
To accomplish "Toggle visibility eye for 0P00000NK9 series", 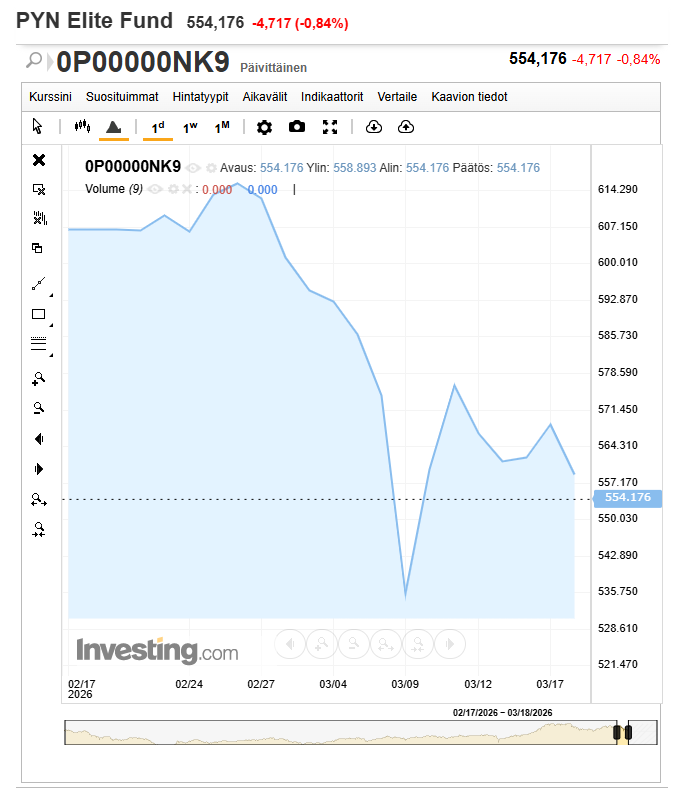I will [x=192, y=168].
